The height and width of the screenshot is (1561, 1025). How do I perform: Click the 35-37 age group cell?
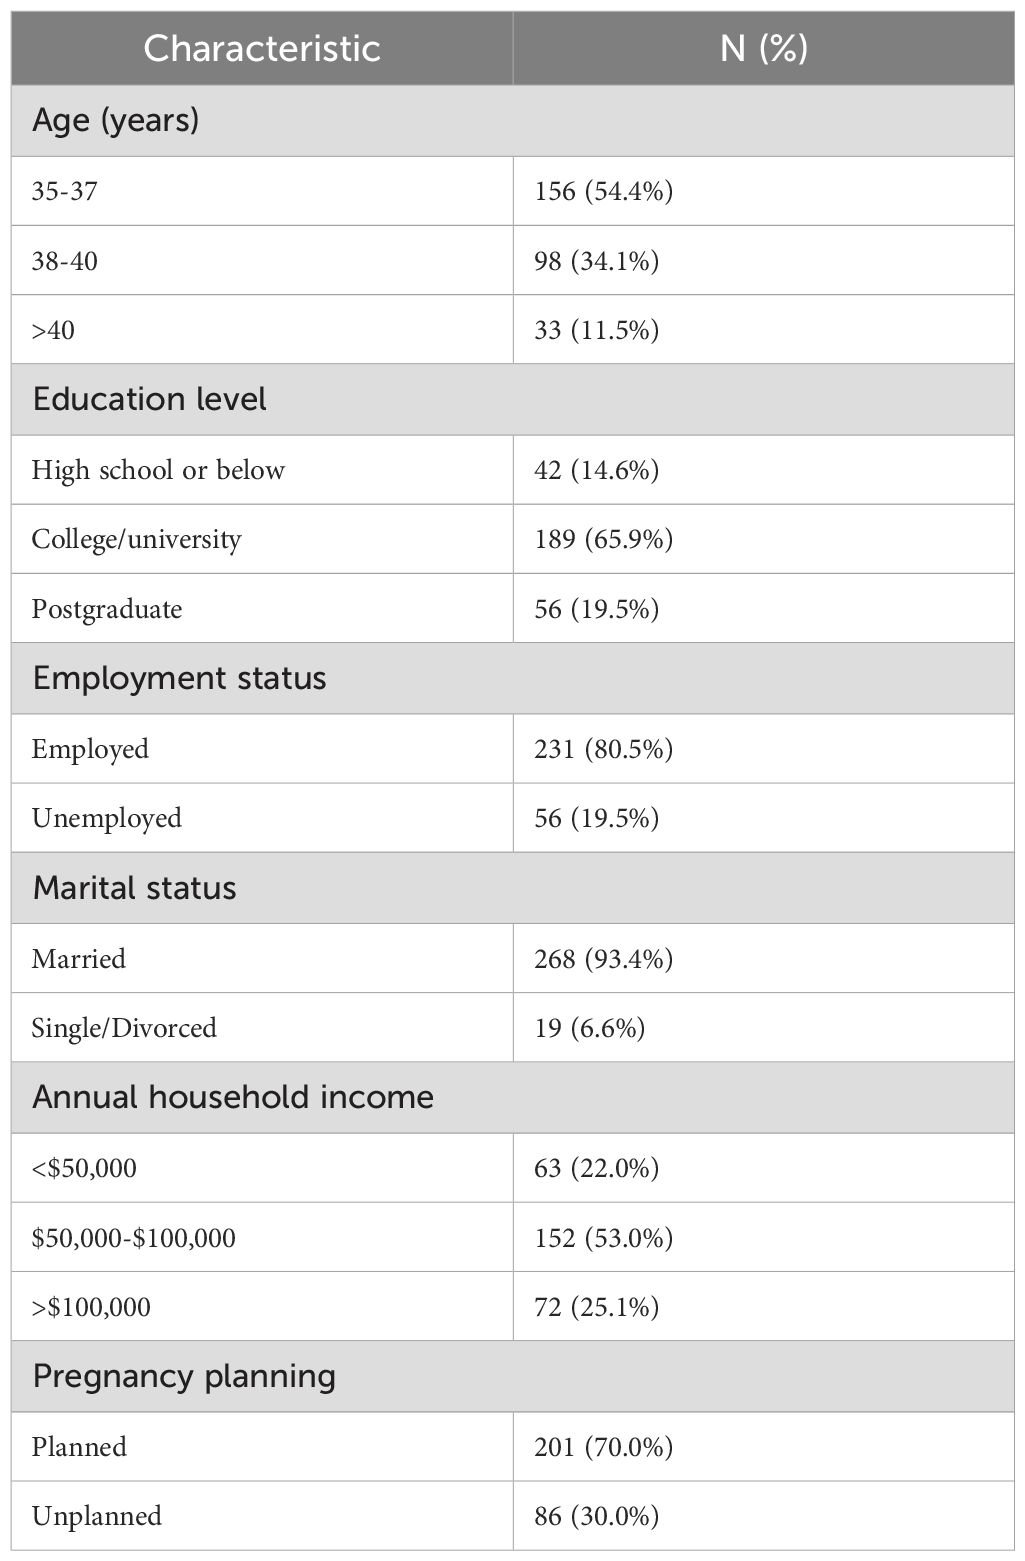click(x=65, y=191)
